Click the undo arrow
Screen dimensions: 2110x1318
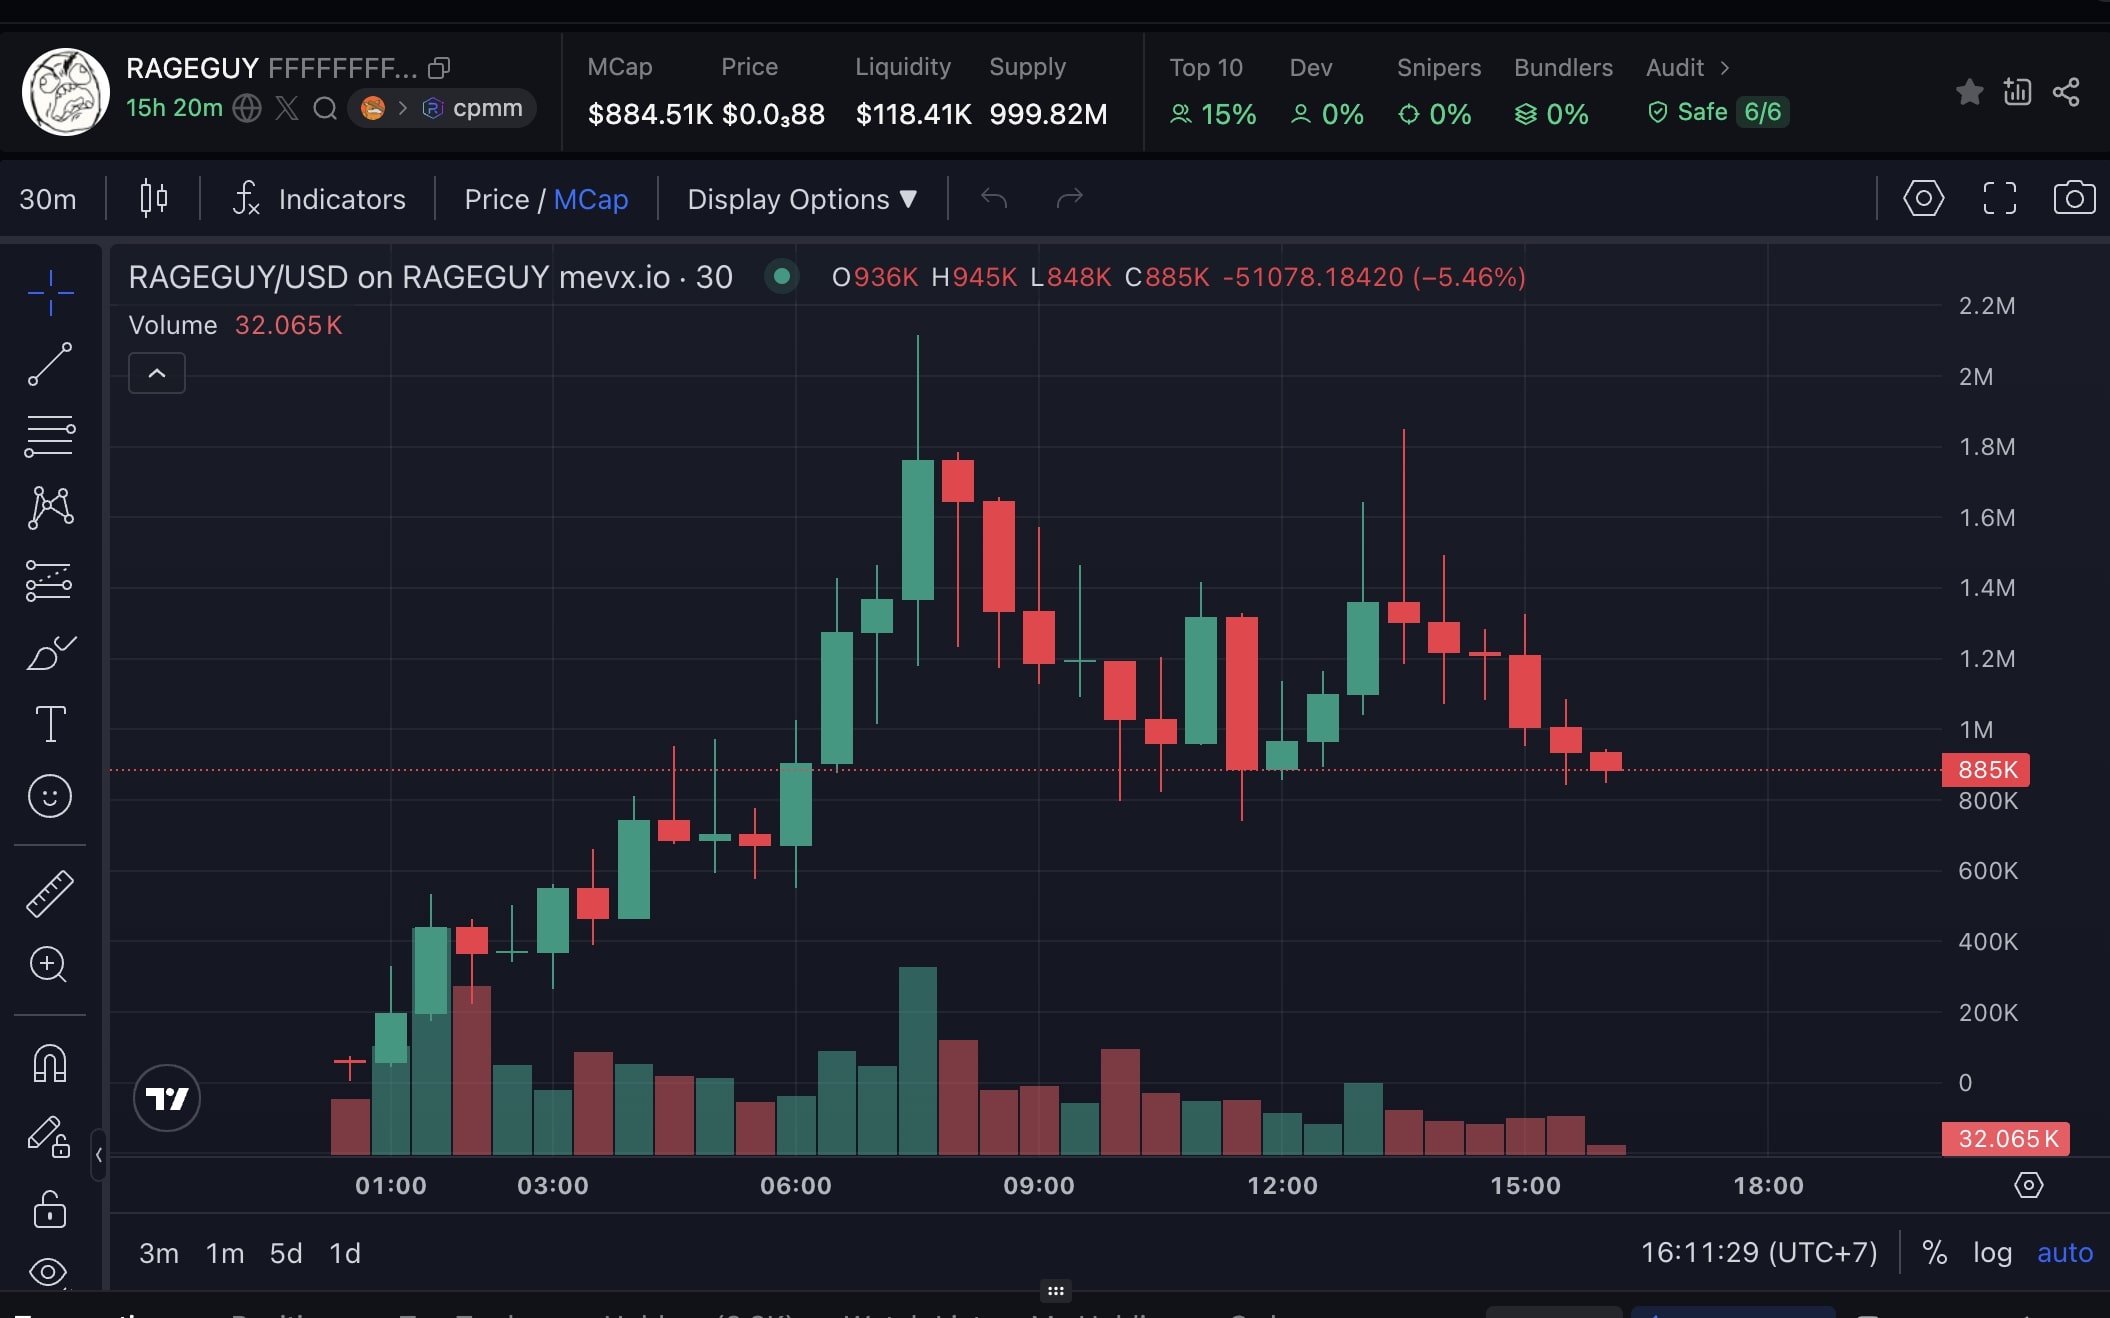(994, 198)
